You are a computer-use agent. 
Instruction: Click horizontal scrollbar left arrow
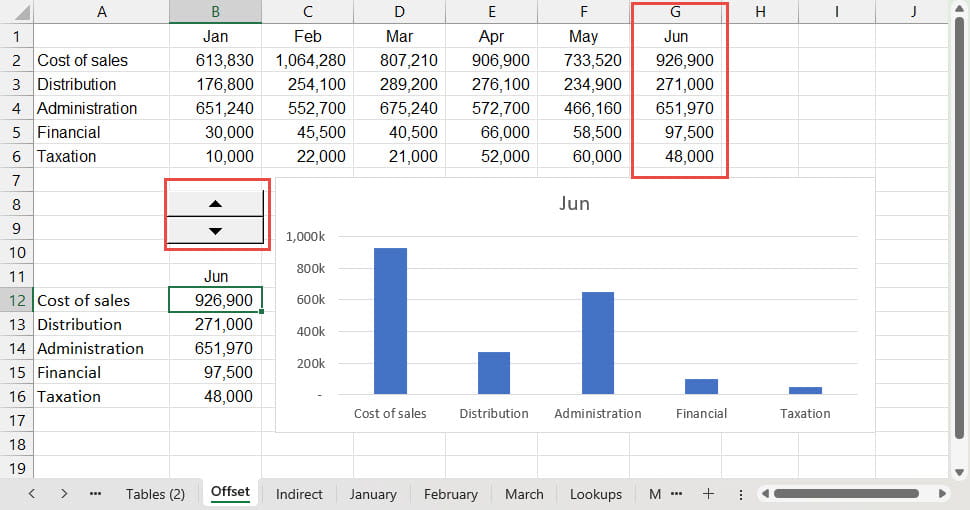click(766, 494)
